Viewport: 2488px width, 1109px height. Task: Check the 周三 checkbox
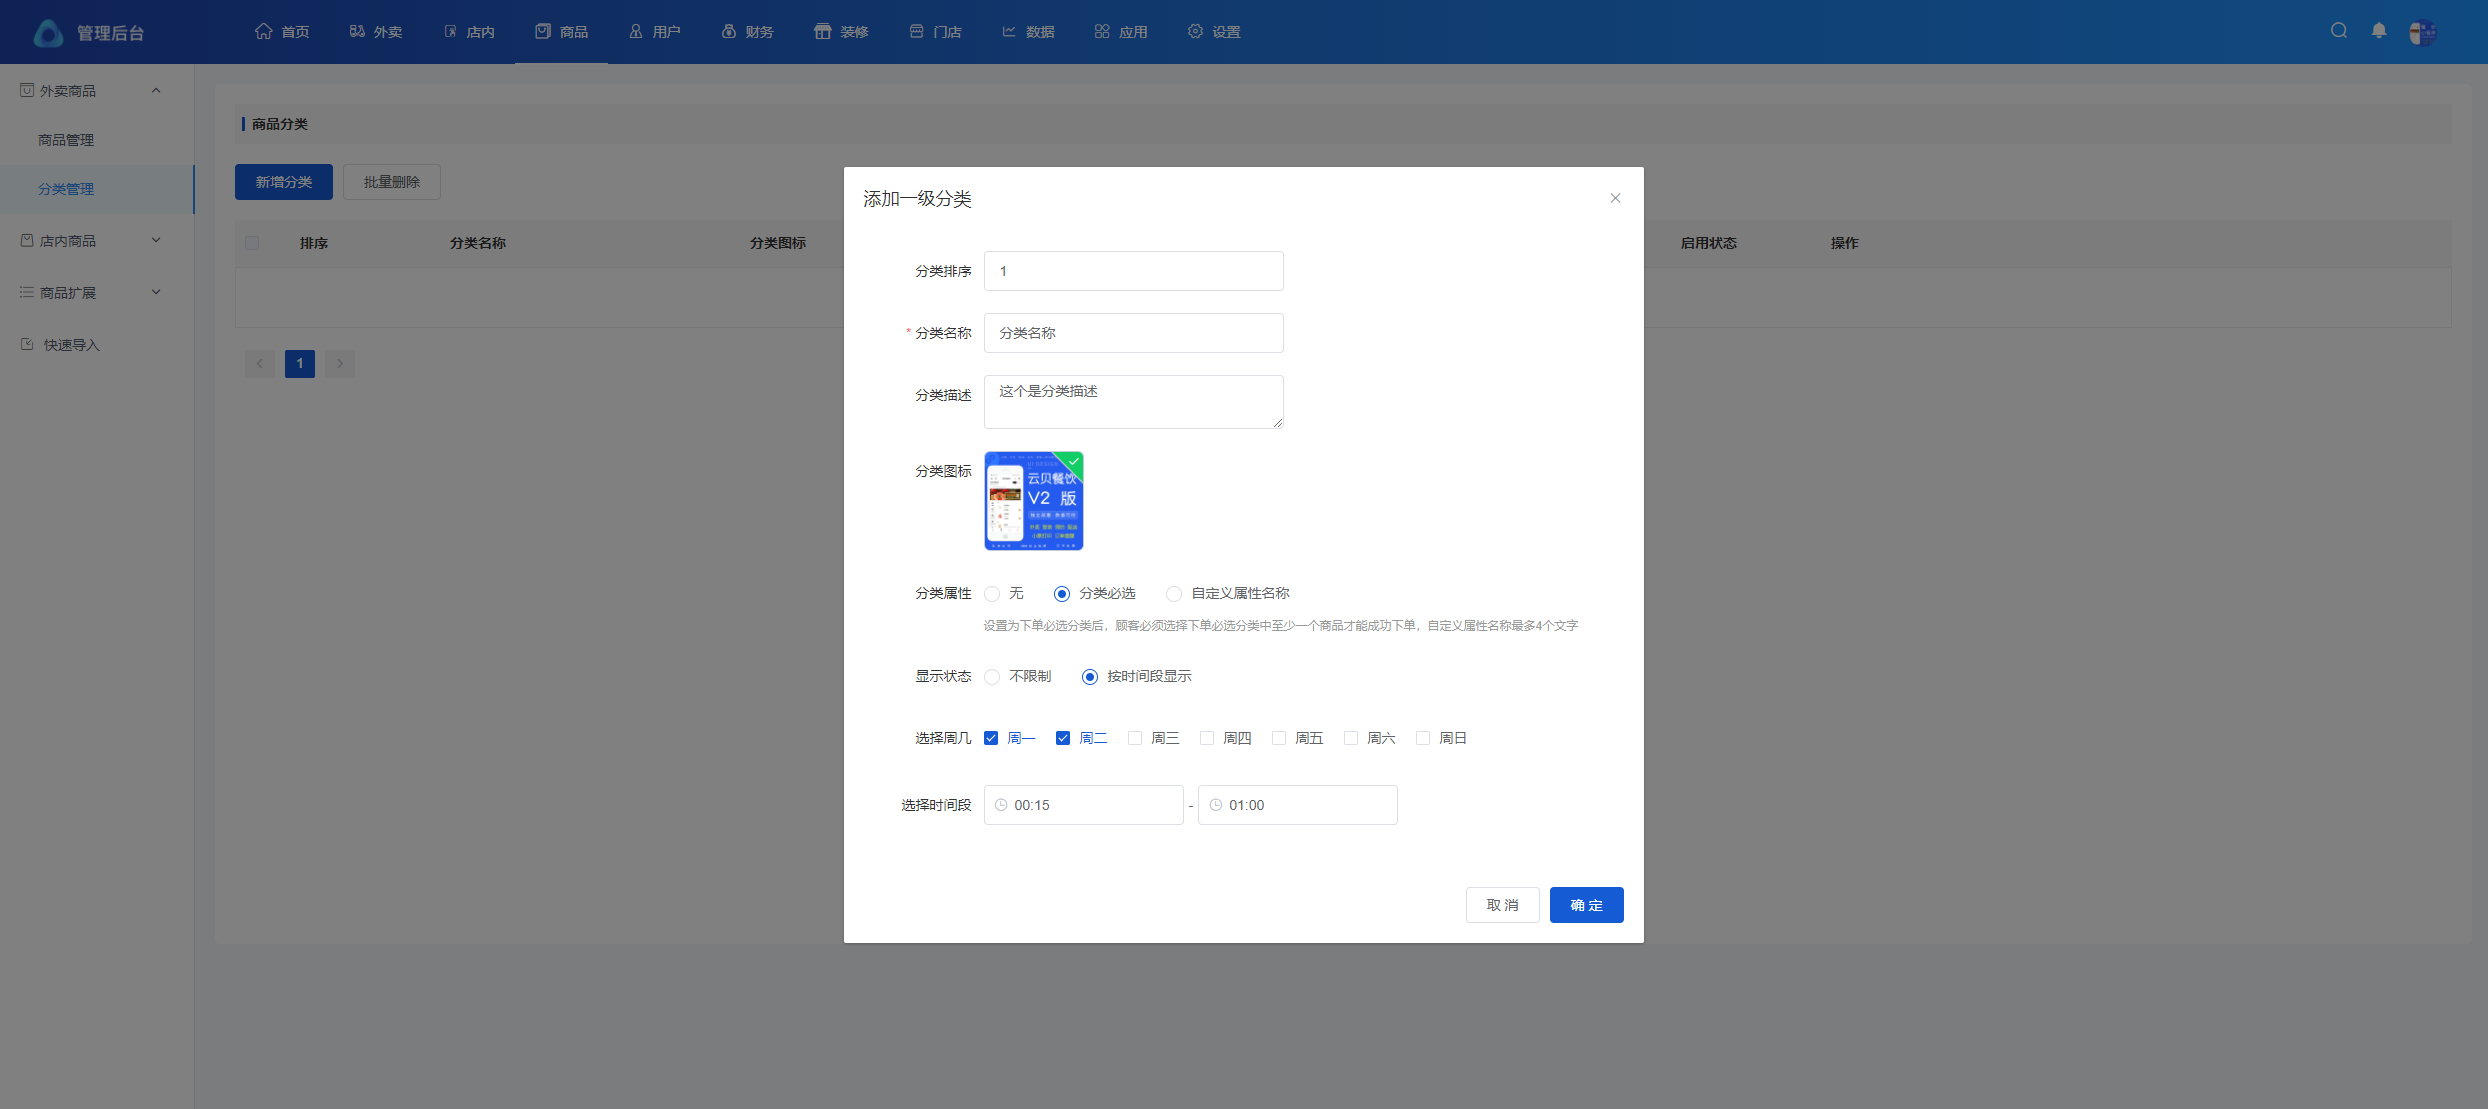pyautogui.click(x=1135, y=738)
